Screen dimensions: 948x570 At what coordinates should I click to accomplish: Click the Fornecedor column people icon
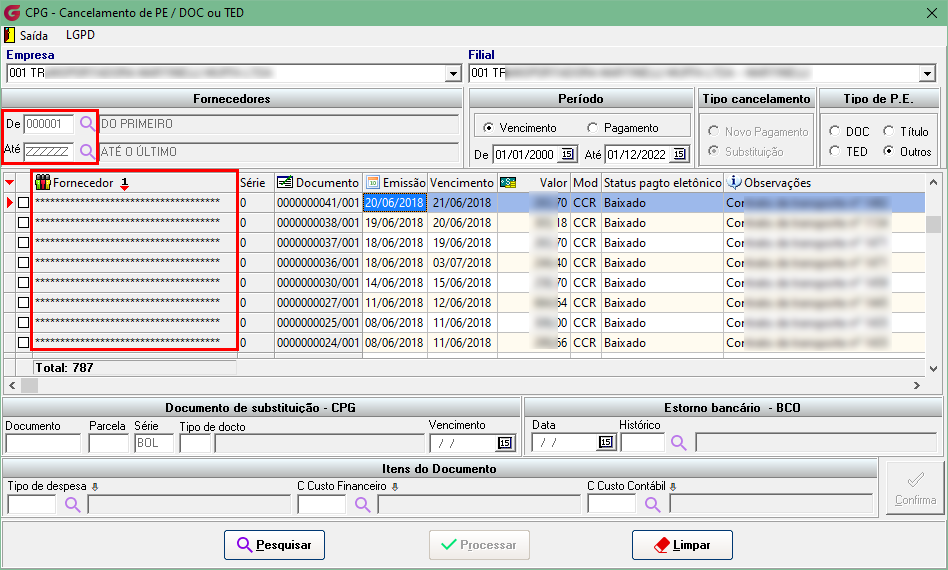click(42, 182)
